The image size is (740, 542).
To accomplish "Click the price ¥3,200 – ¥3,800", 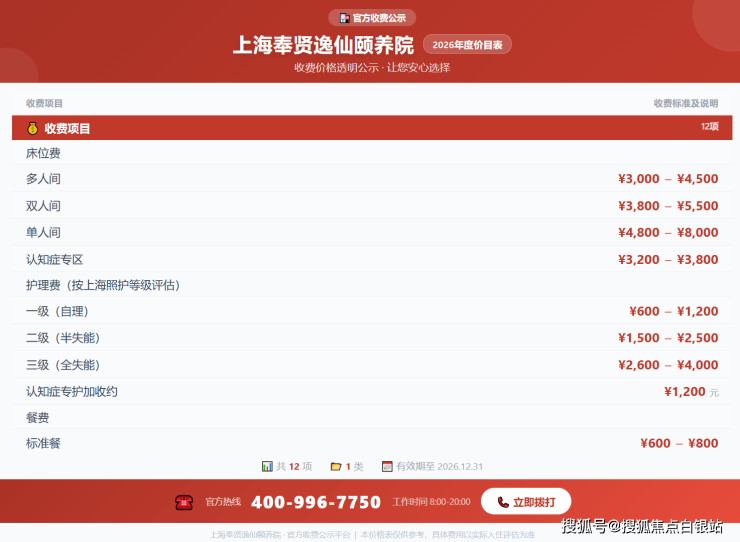I will [668, 259].
